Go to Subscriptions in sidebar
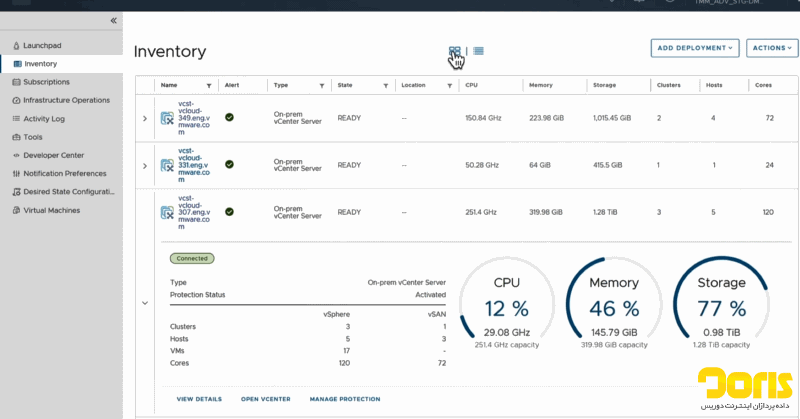Viewport: 800px width, 419px height. point(46,82)
